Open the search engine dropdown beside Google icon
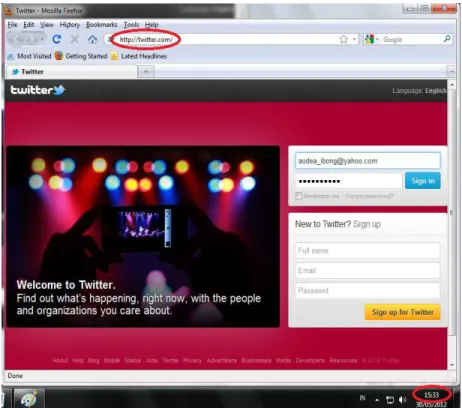The image size is (462, 408). tap(377, 39)
